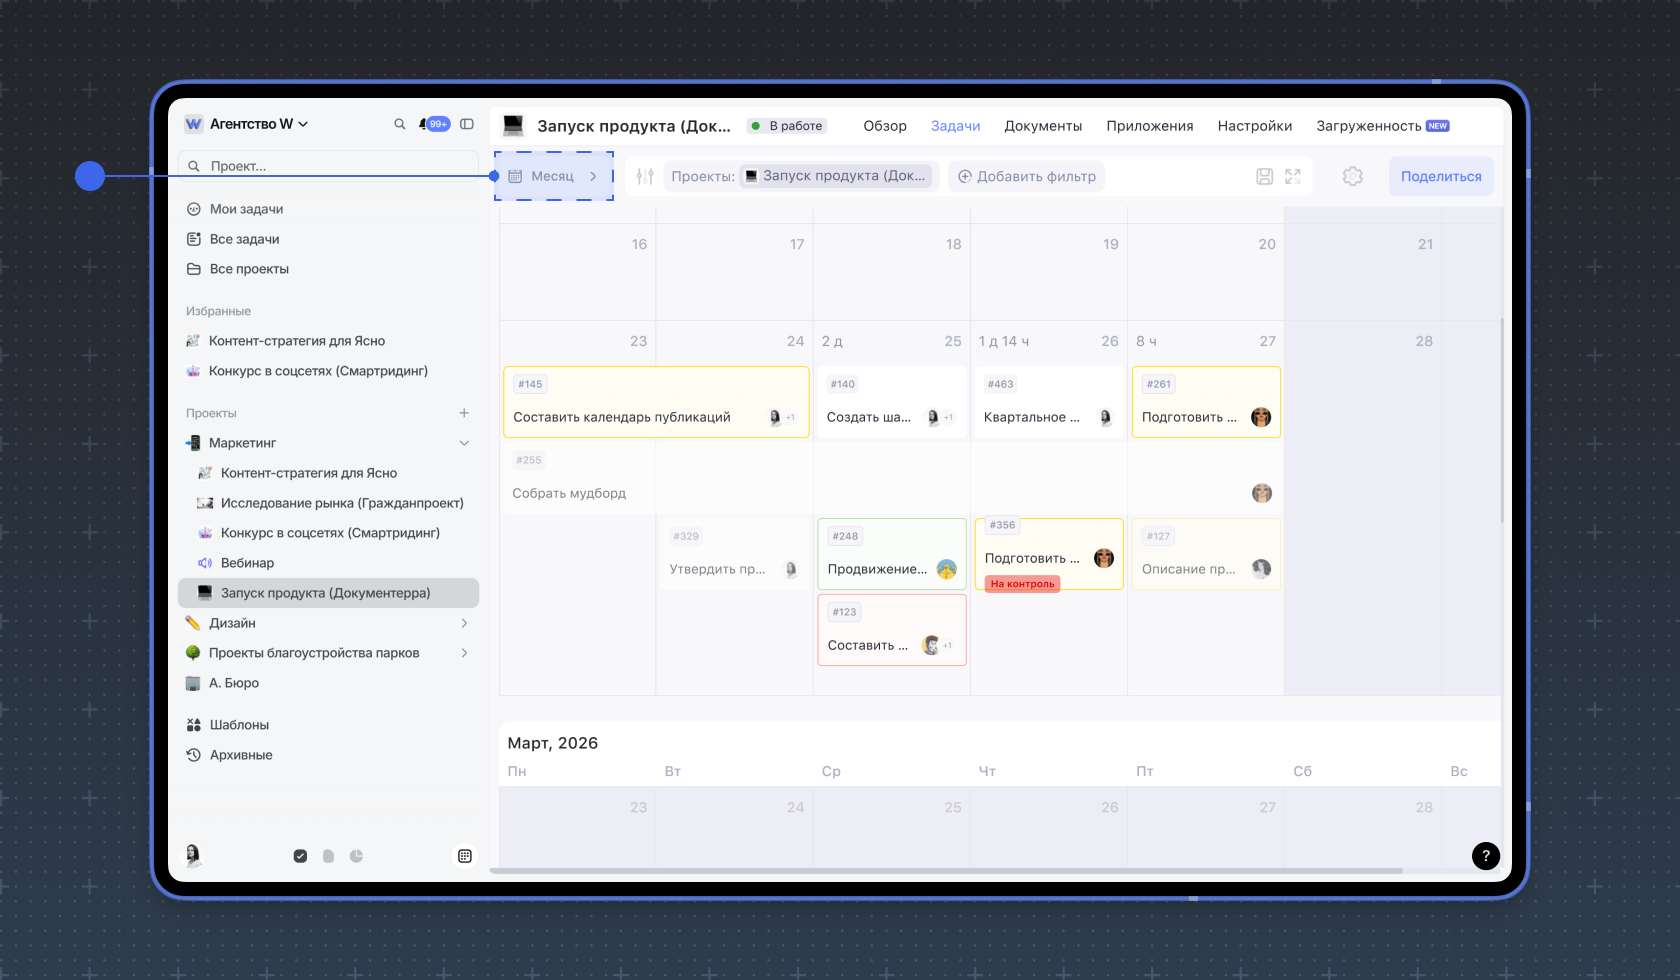This screenshot has width=1680, height=980.
Task: Collapse the Маркетинг project group
Action: [x=464, y=443]
